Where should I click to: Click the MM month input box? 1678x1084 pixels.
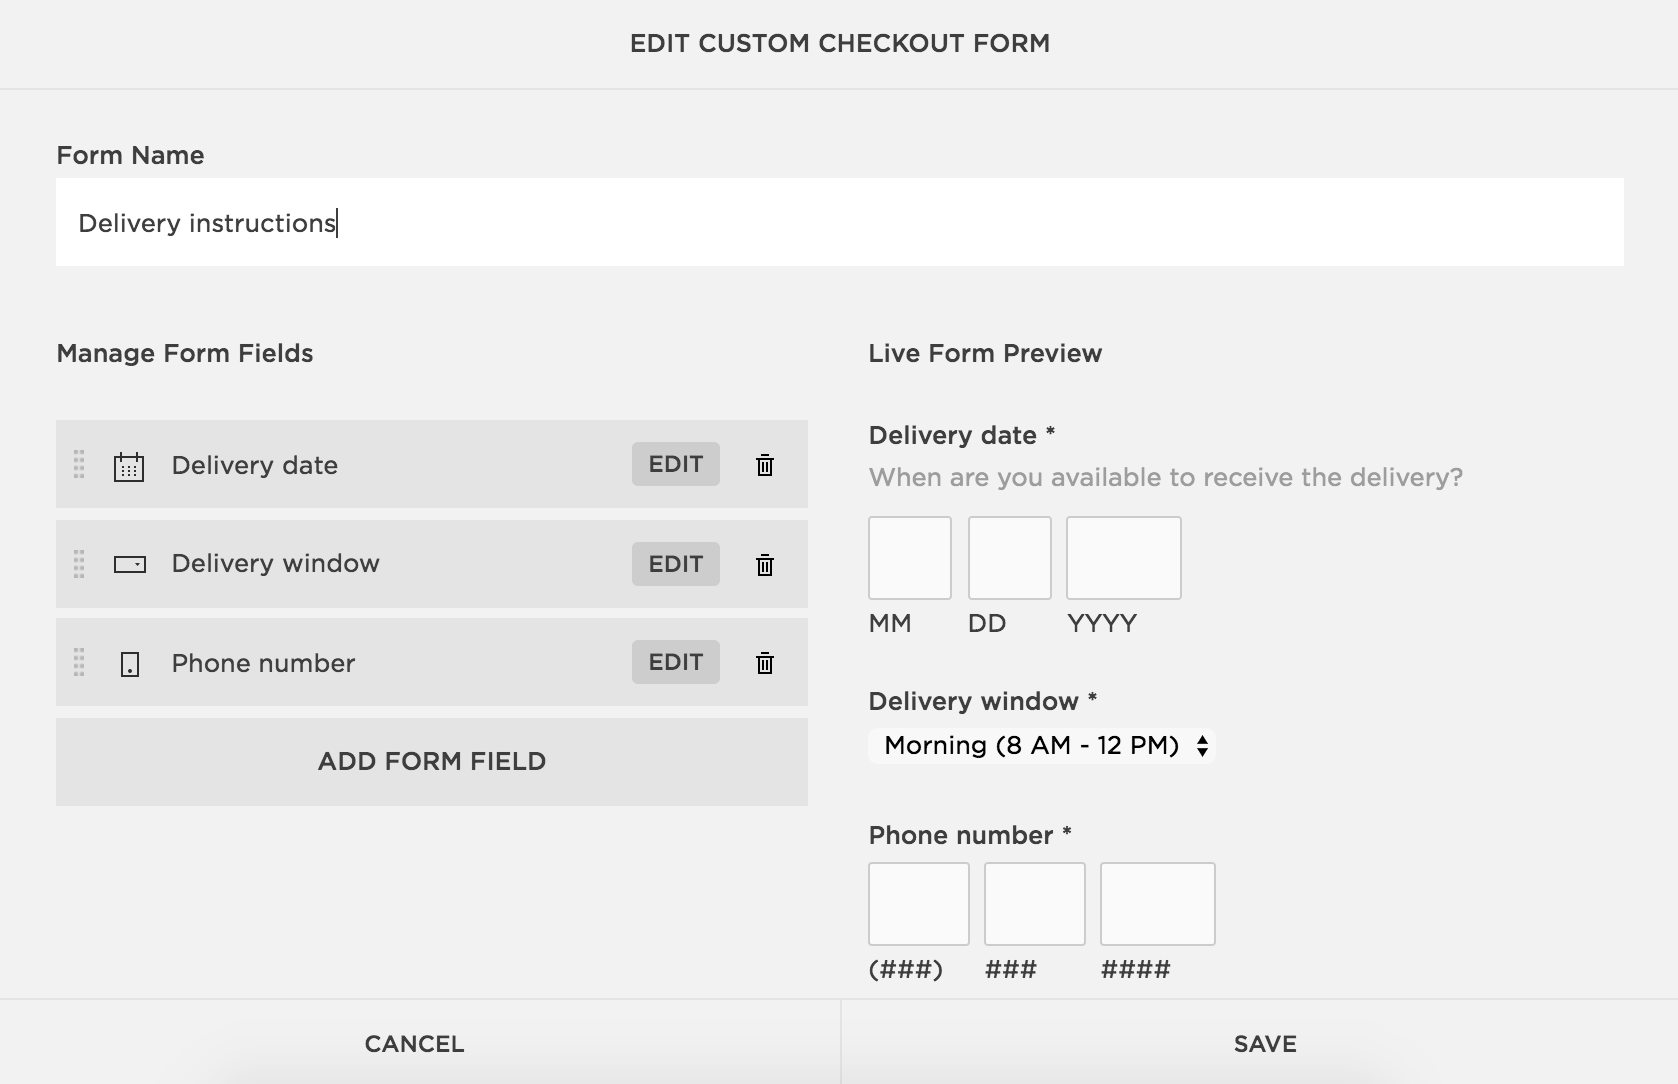(909, 558)
